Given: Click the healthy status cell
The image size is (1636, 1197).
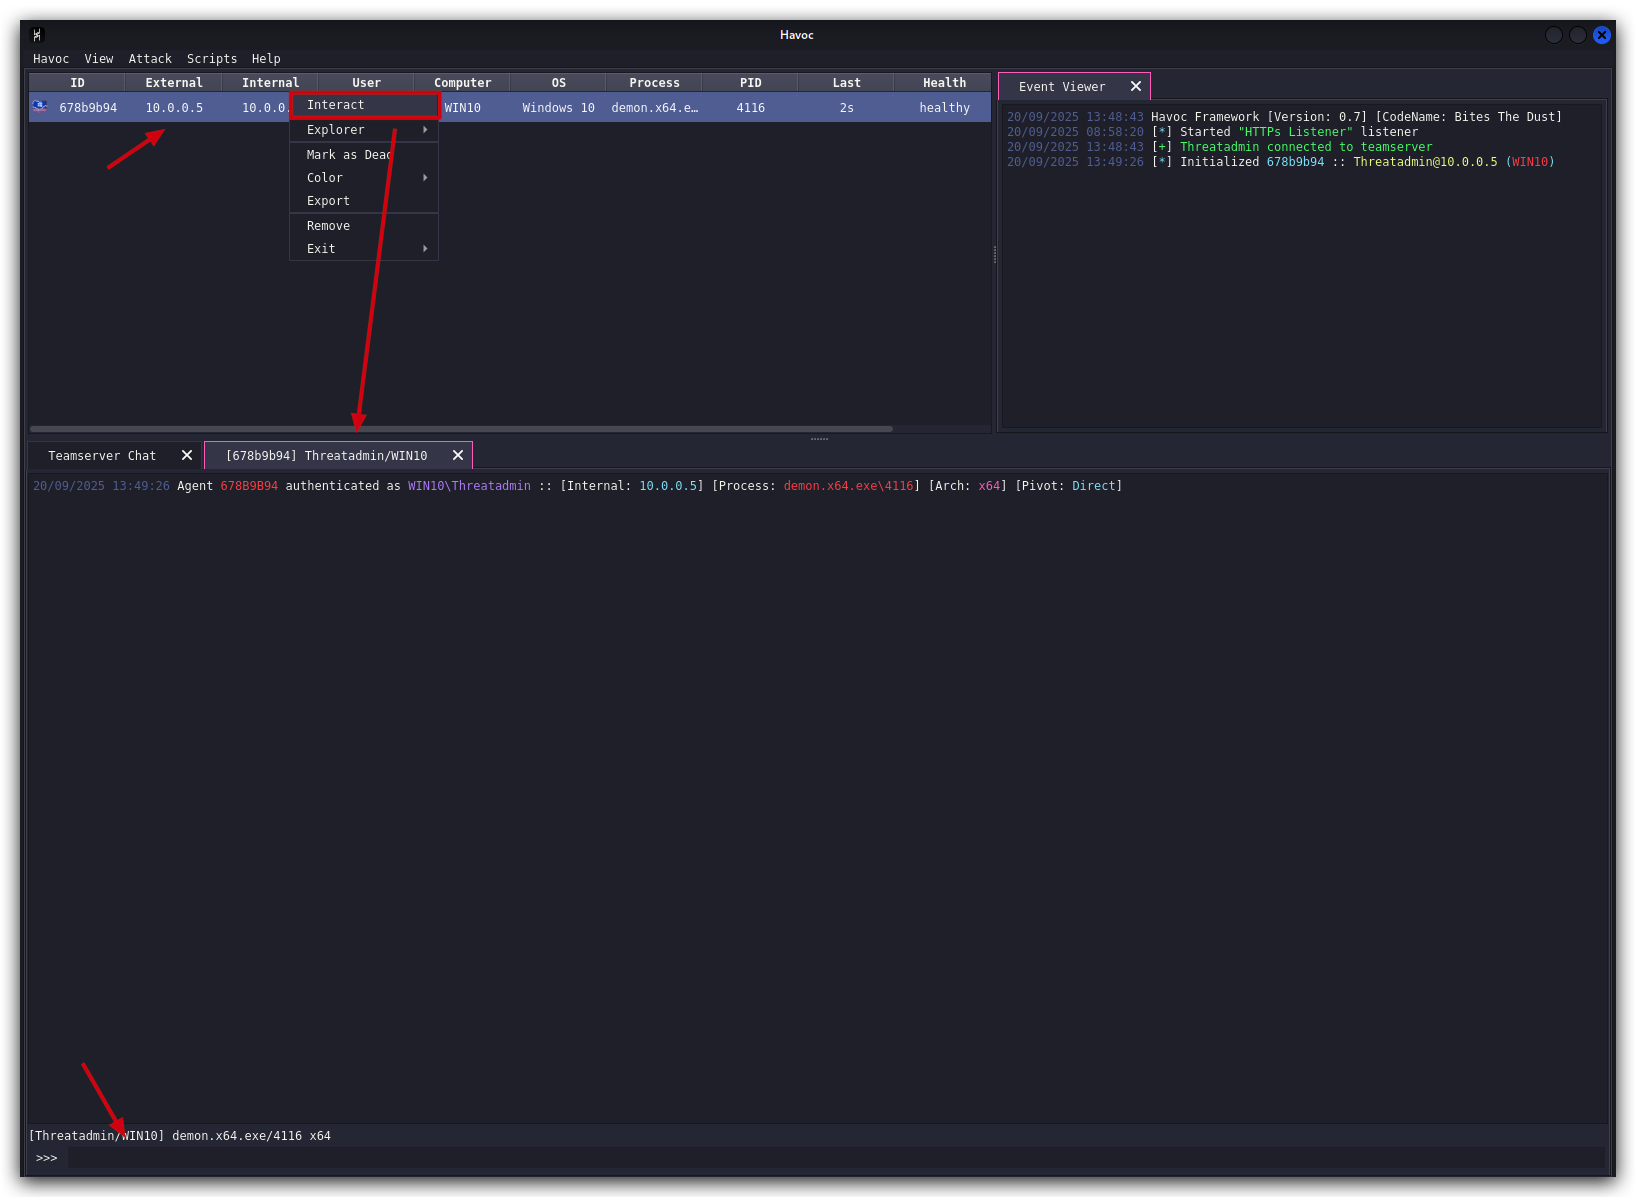Looking at the screenshot, I should point(944,108).
